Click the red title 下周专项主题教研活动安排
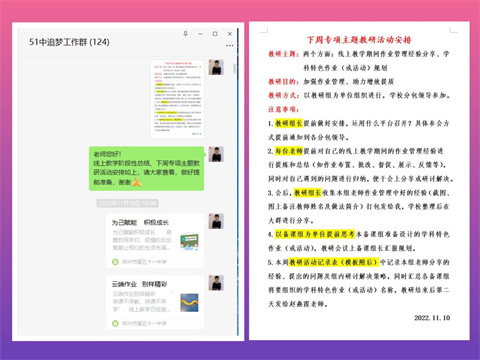480x360 pixels. click(359, 40)
